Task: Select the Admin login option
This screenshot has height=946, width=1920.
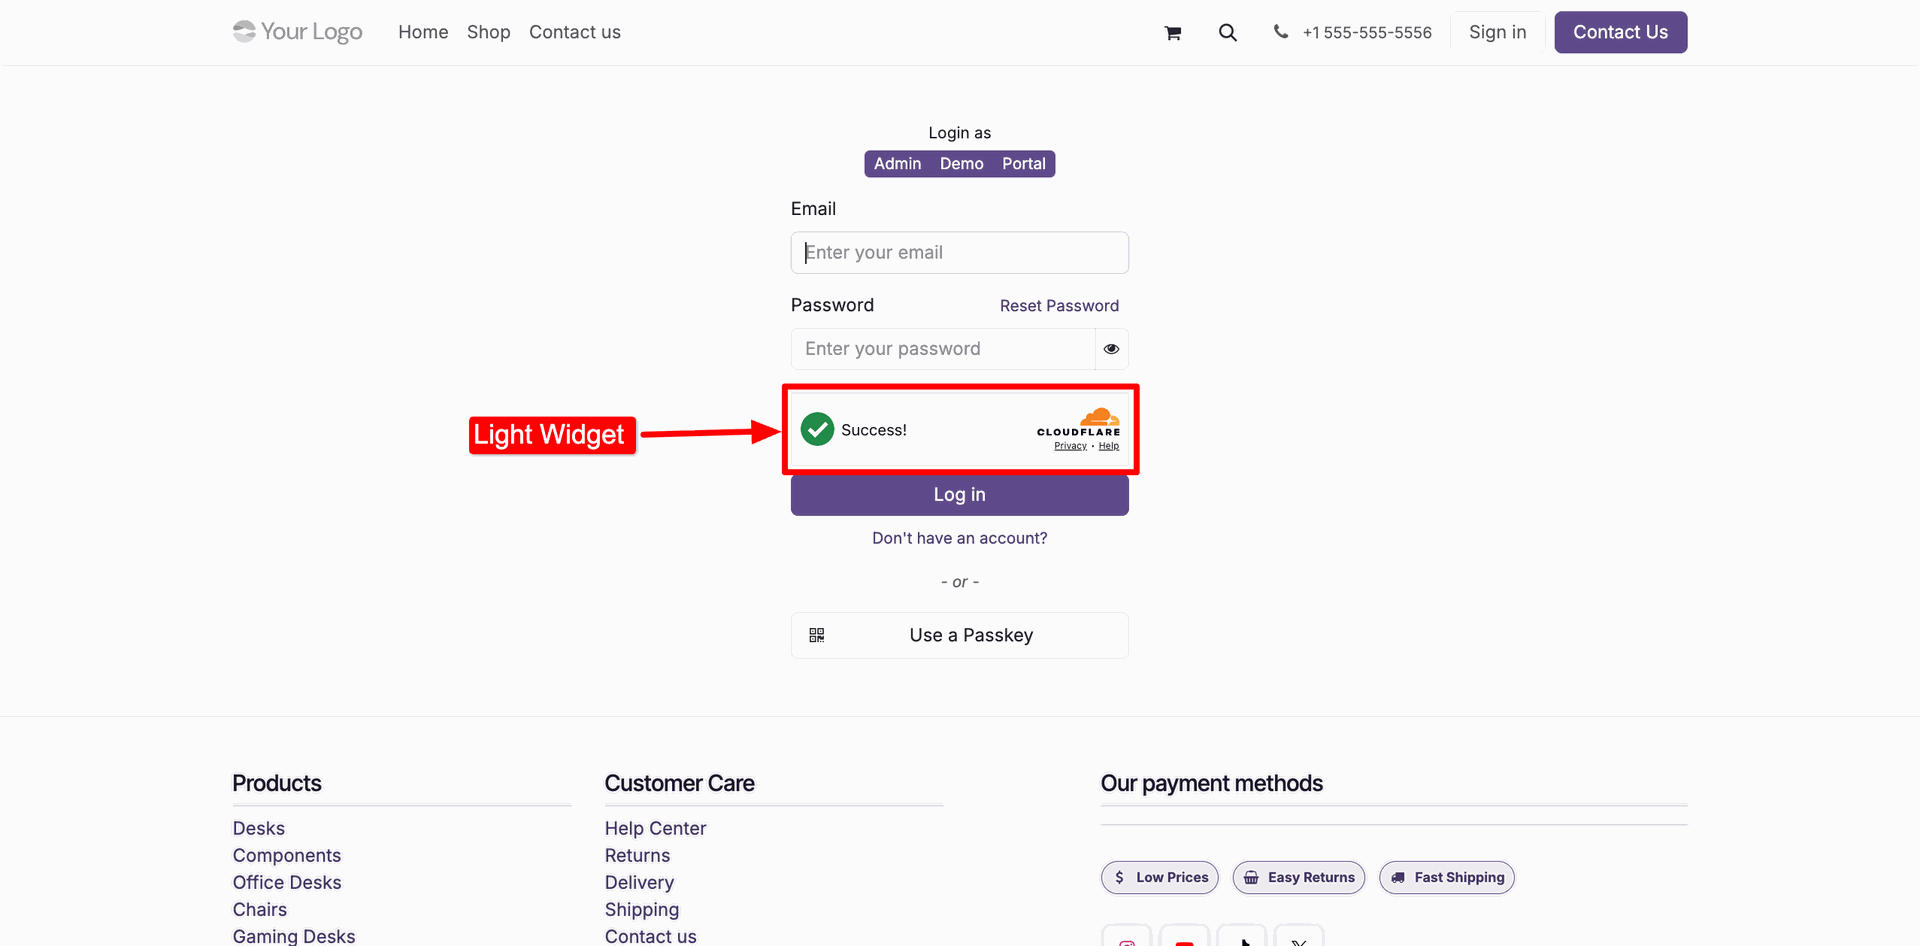Action: tap(897, 164)
